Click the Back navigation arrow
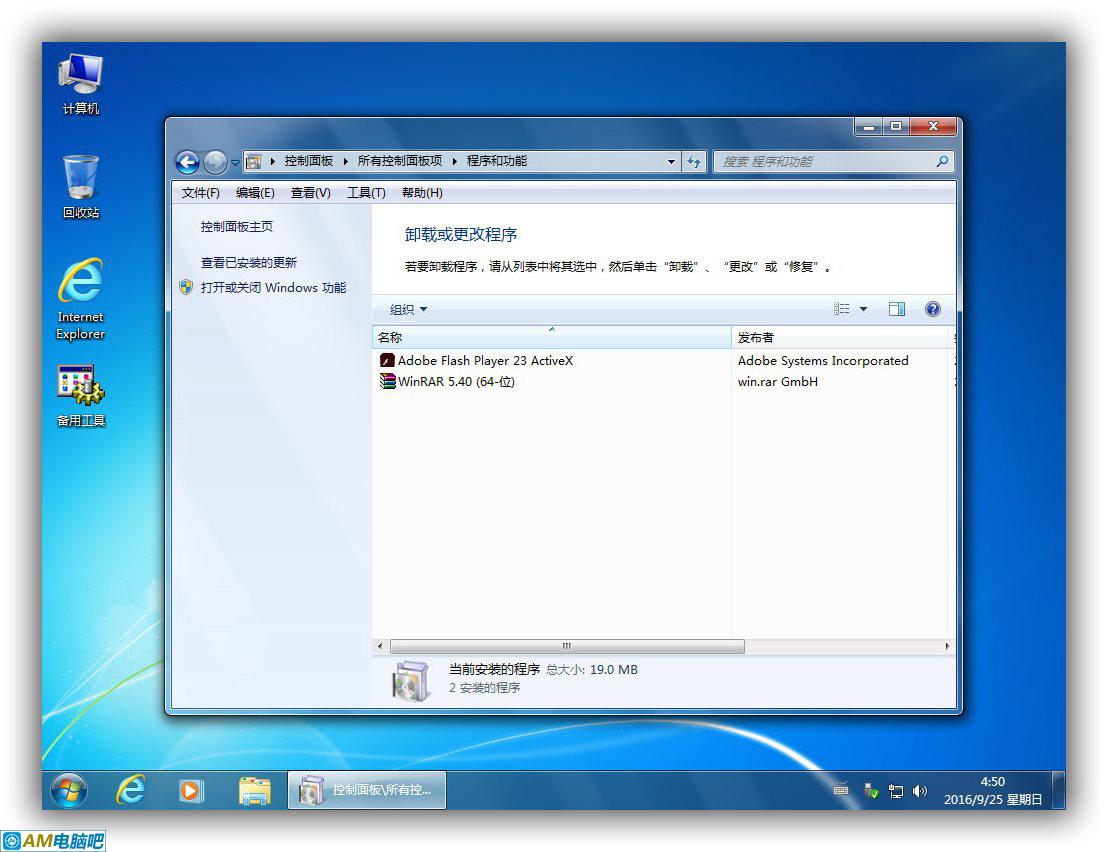1108x852 pixels. point(187,162)
